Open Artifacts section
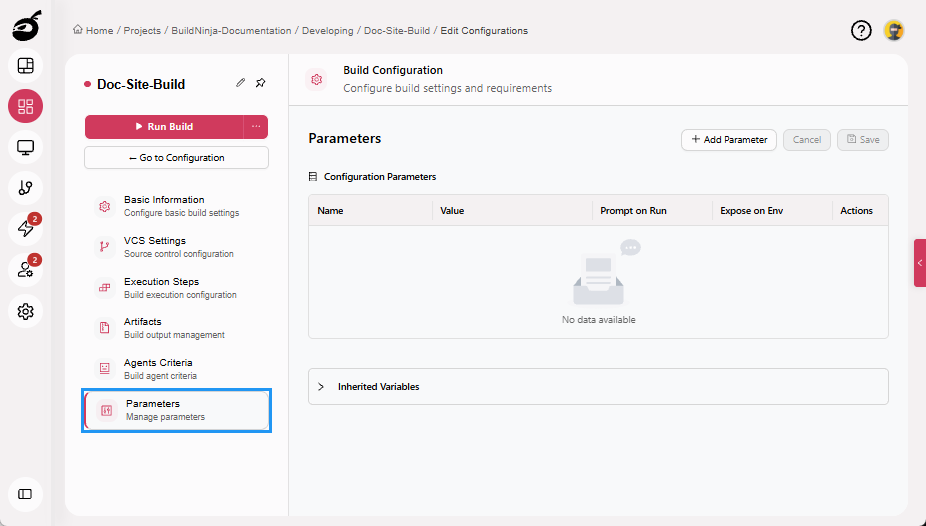The width and height of the screenshot is (926, 526). (177, 328)
